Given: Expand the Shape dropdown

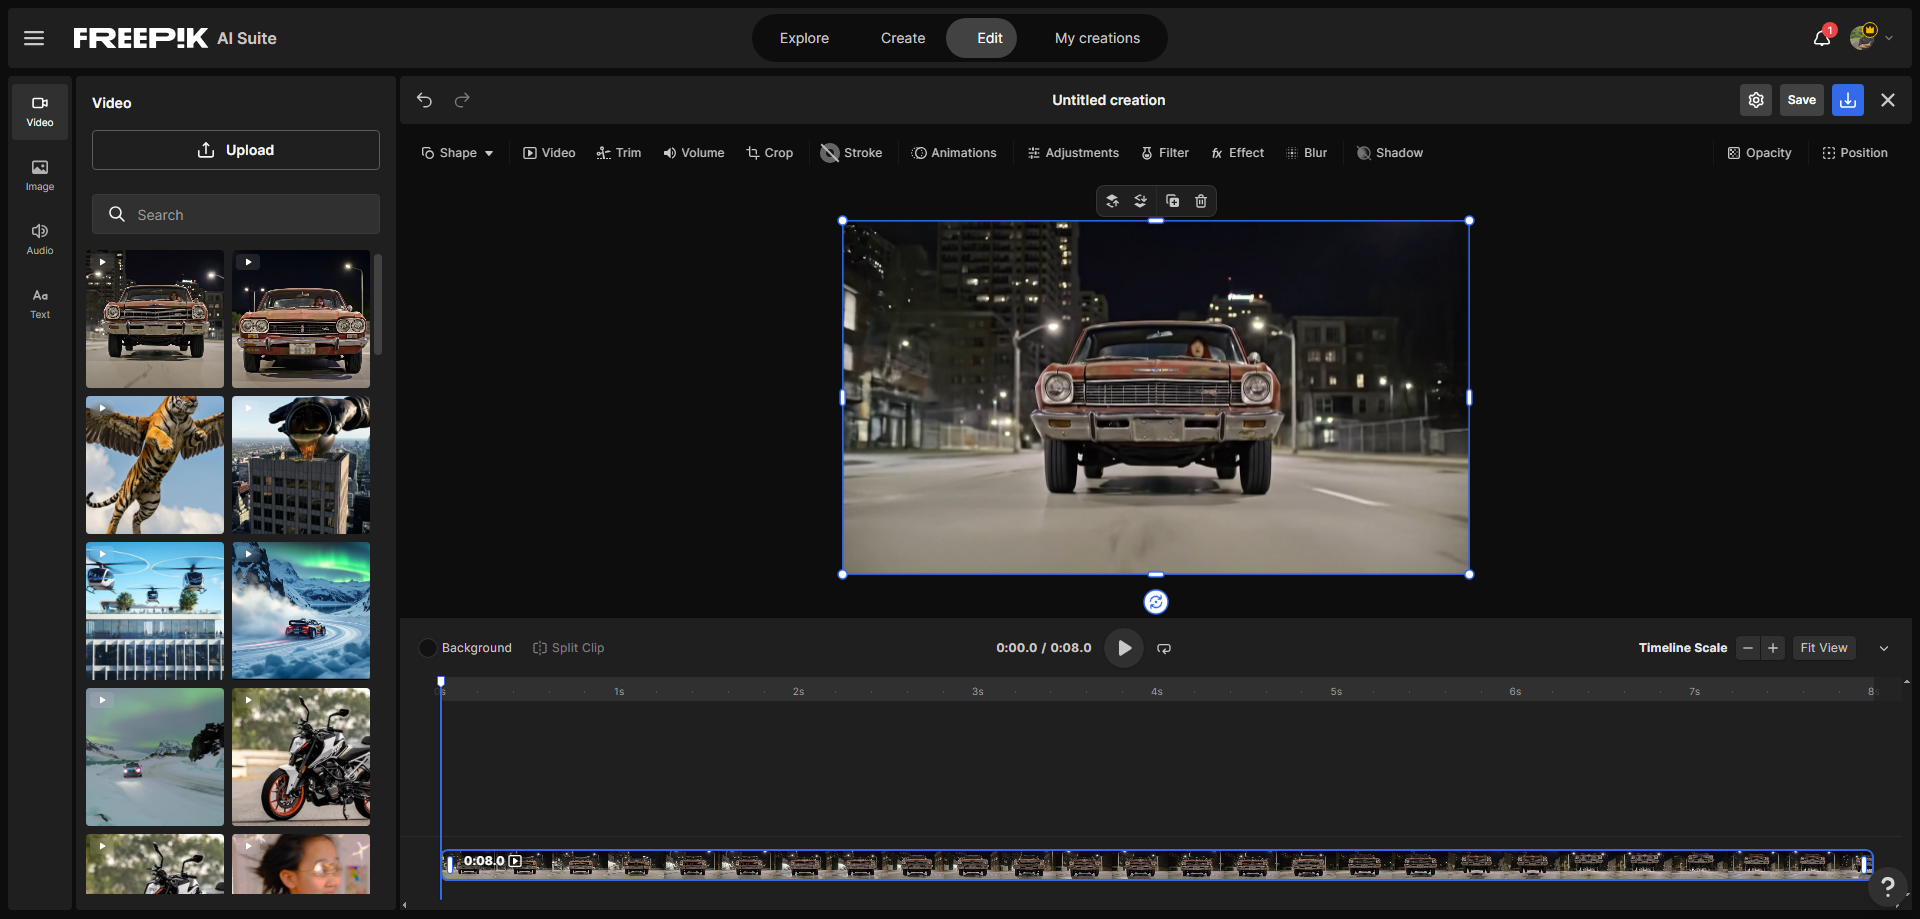Looking at the screenshot, I should click(x=457, y=153).
